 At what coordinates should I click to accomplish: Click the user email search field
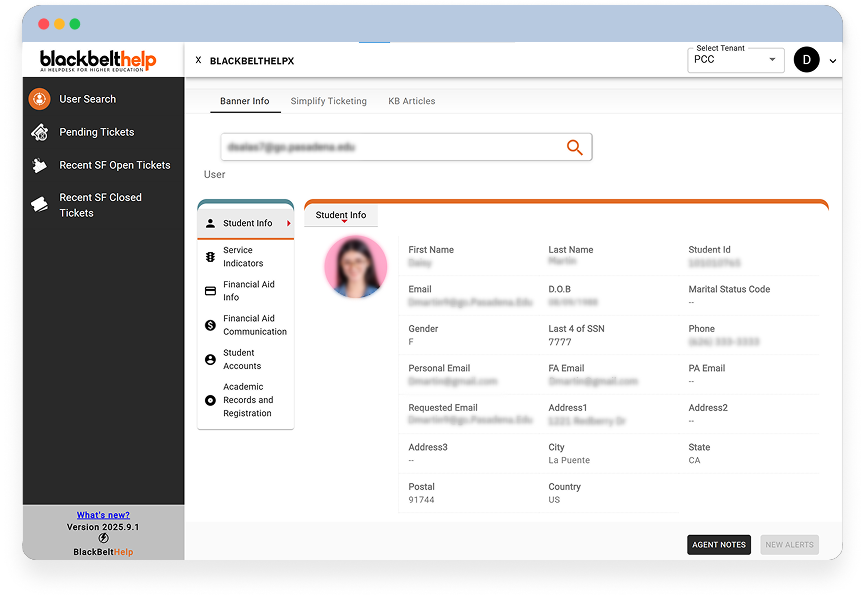click(x=390, y=148)
